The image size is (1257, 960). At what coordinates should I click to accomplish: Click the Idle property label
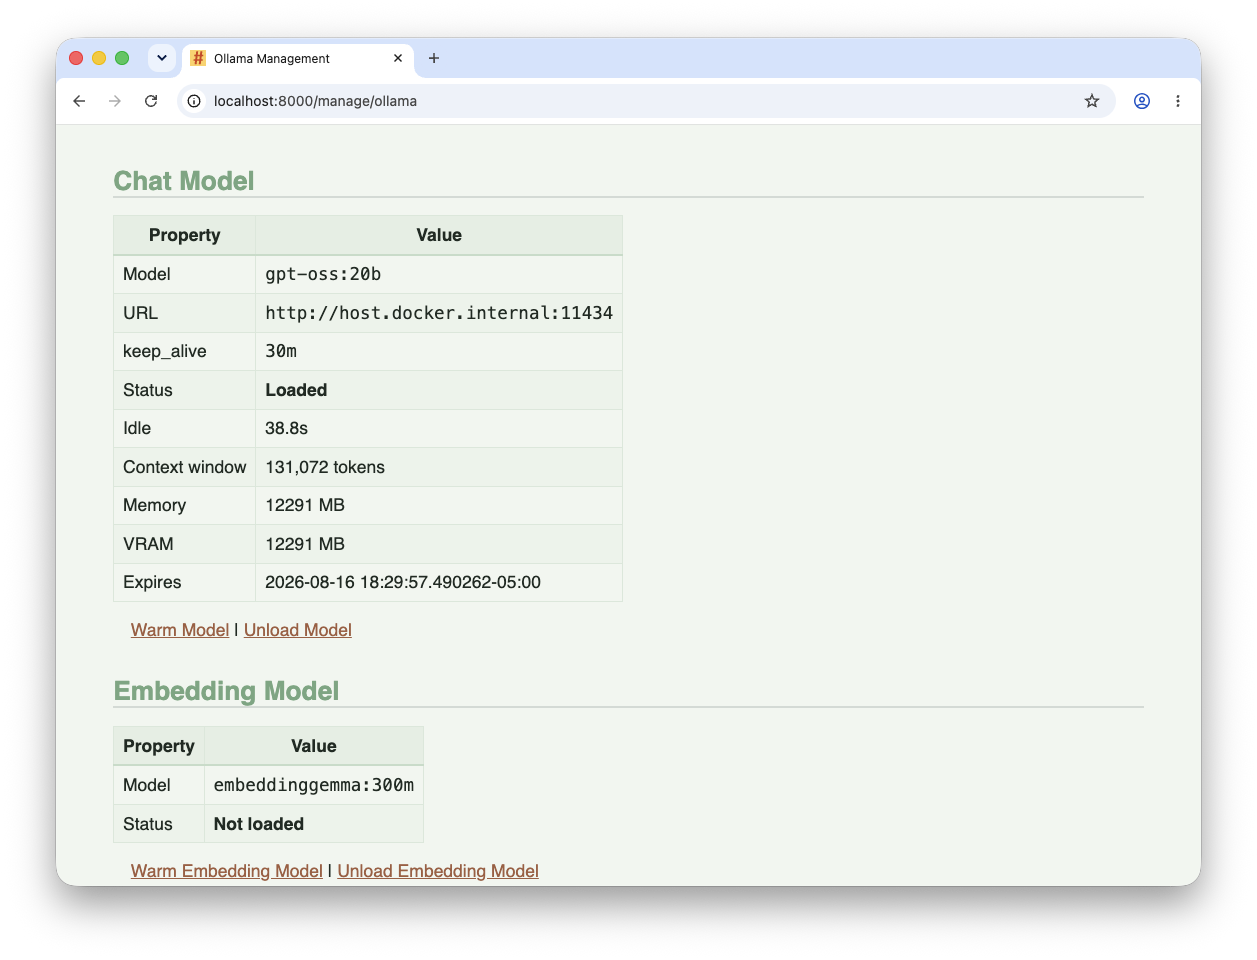pos(137,428)
